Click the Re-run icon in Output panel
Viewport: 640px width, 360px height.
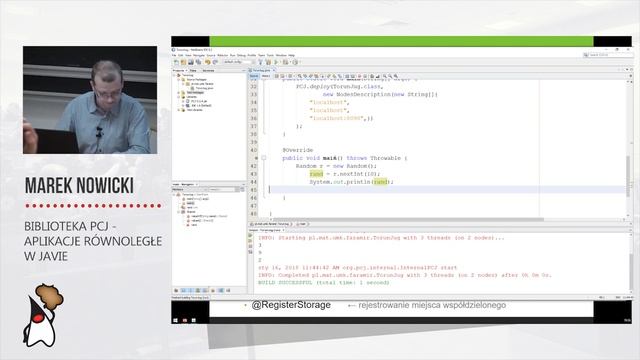coord(250,236)
